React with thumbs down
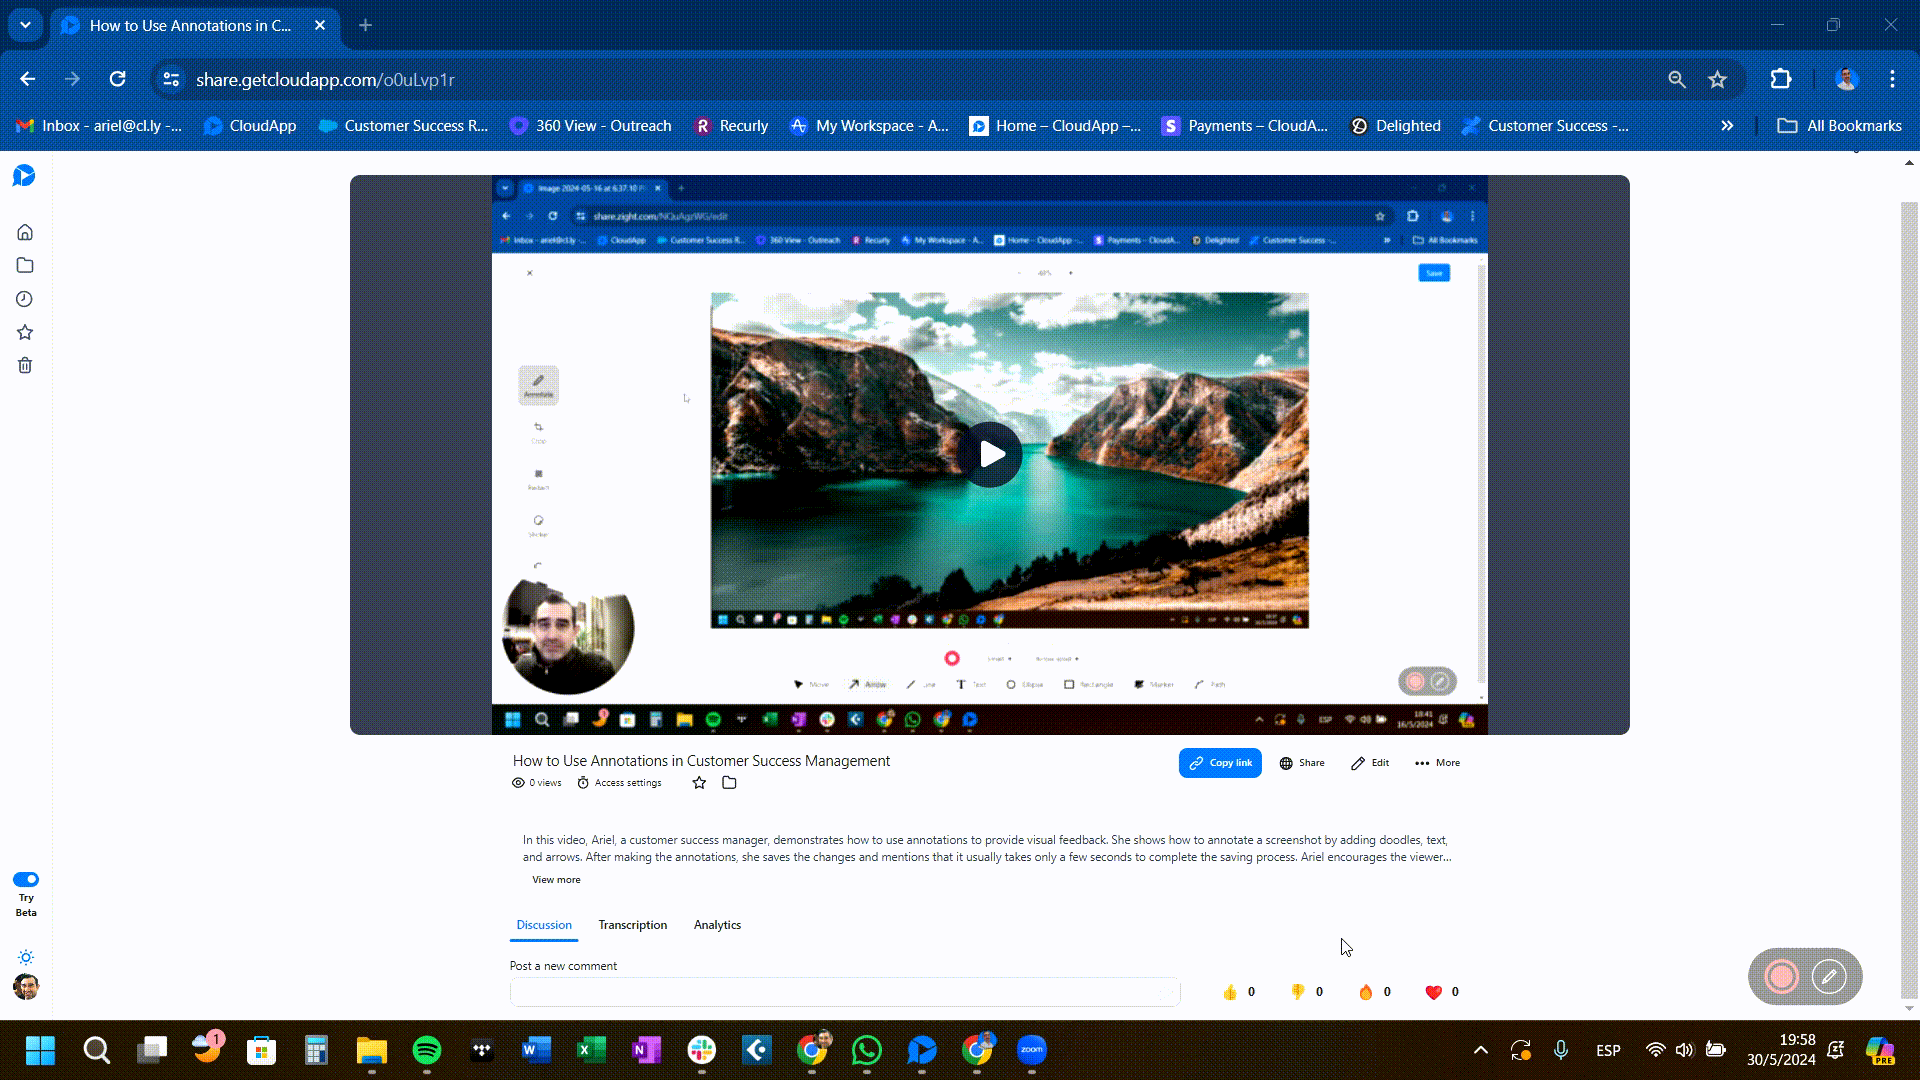 [1297, 992]
